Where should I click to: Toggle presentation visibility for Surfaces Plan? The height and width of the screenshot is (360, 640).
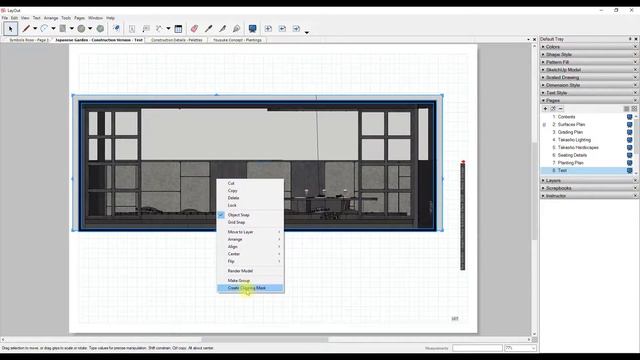pyautogui.click(x=629, y=124)
